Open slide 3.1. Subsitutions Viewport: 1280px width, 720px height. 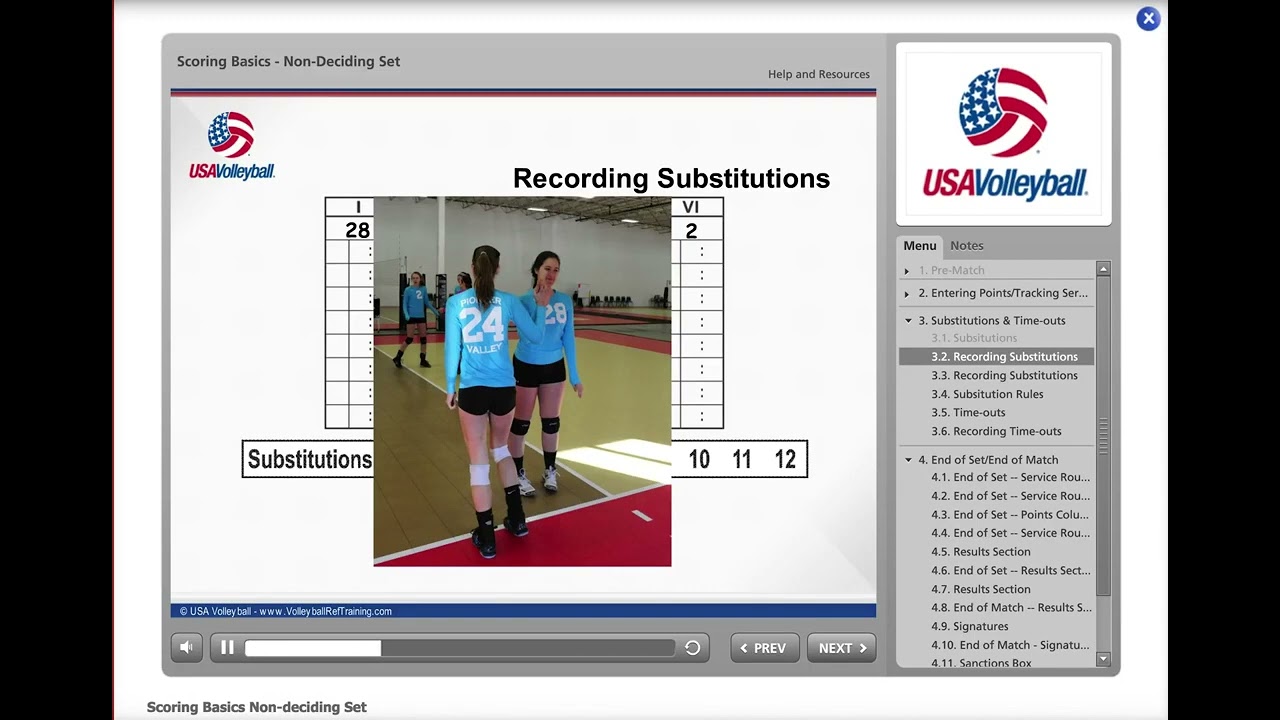click(x=974, y=338)
